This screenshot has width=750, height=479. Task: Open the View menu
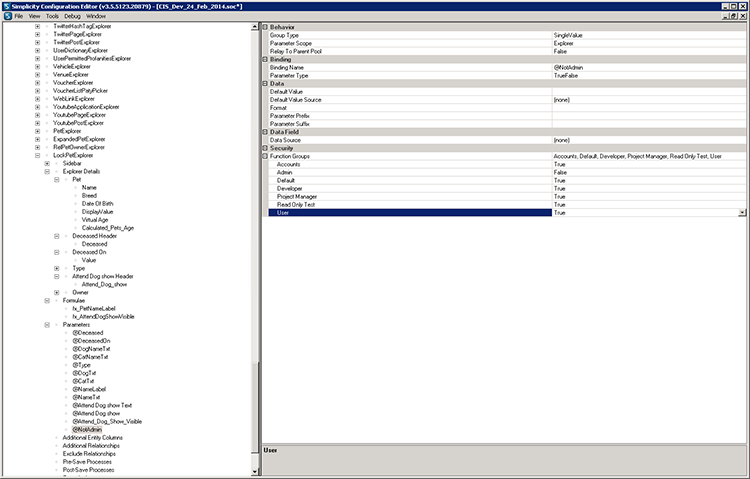(34, 16)
